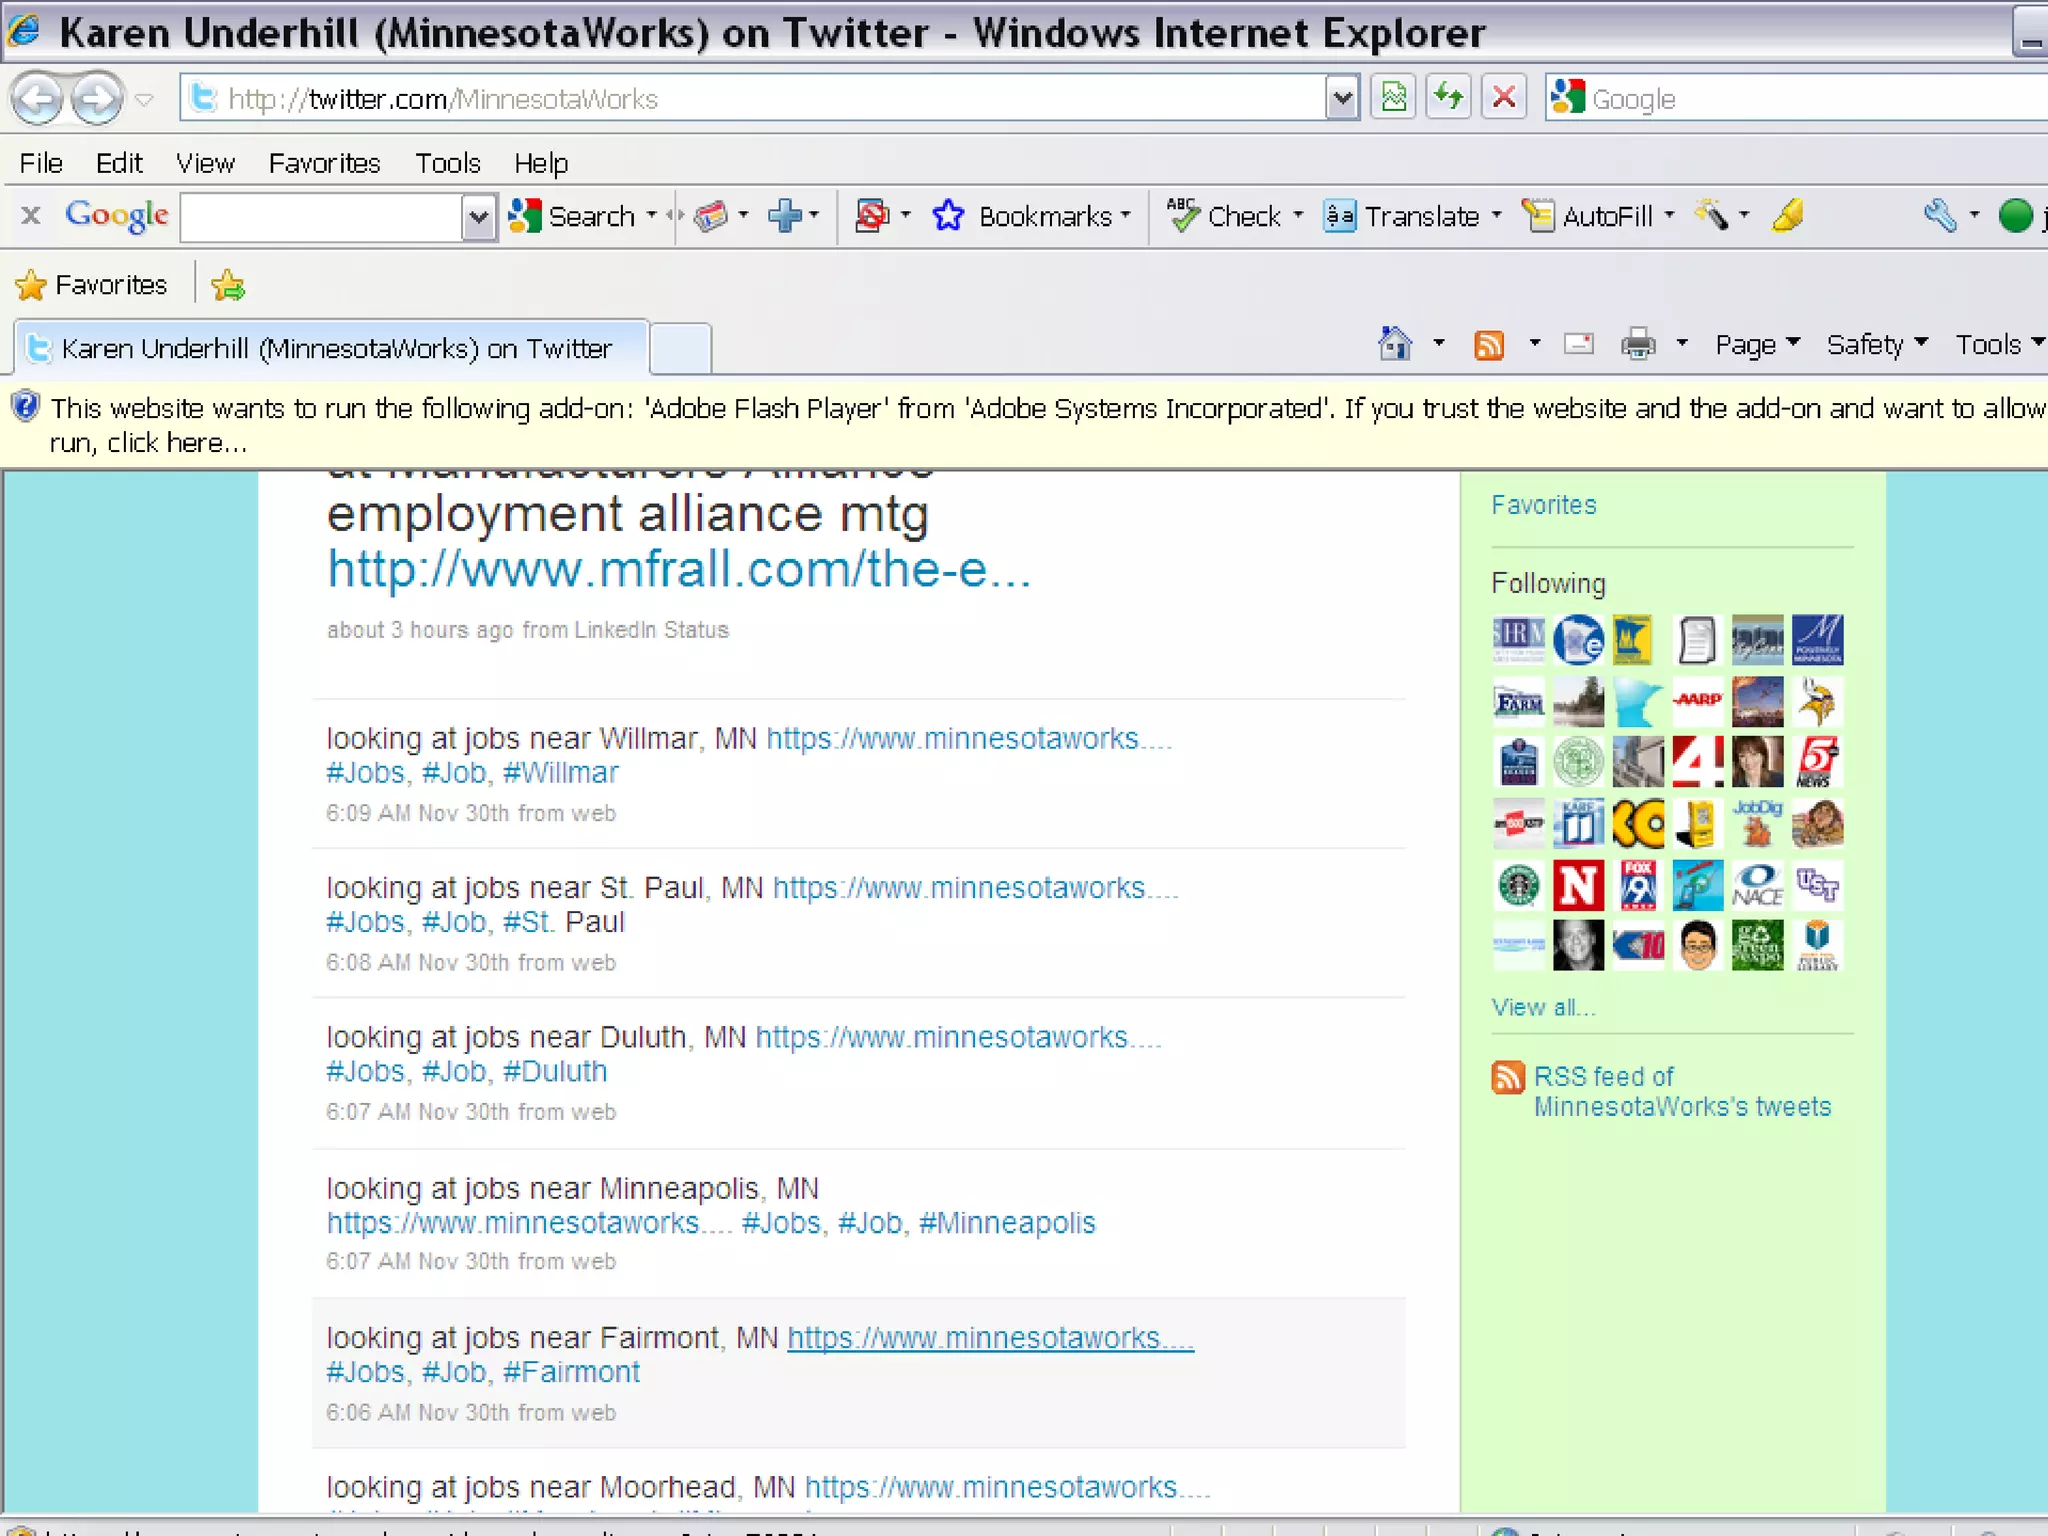Click the Print icon in command bar
Image resolution: width=2048 pixels, height=1536 pixels.
(1638, 345)
